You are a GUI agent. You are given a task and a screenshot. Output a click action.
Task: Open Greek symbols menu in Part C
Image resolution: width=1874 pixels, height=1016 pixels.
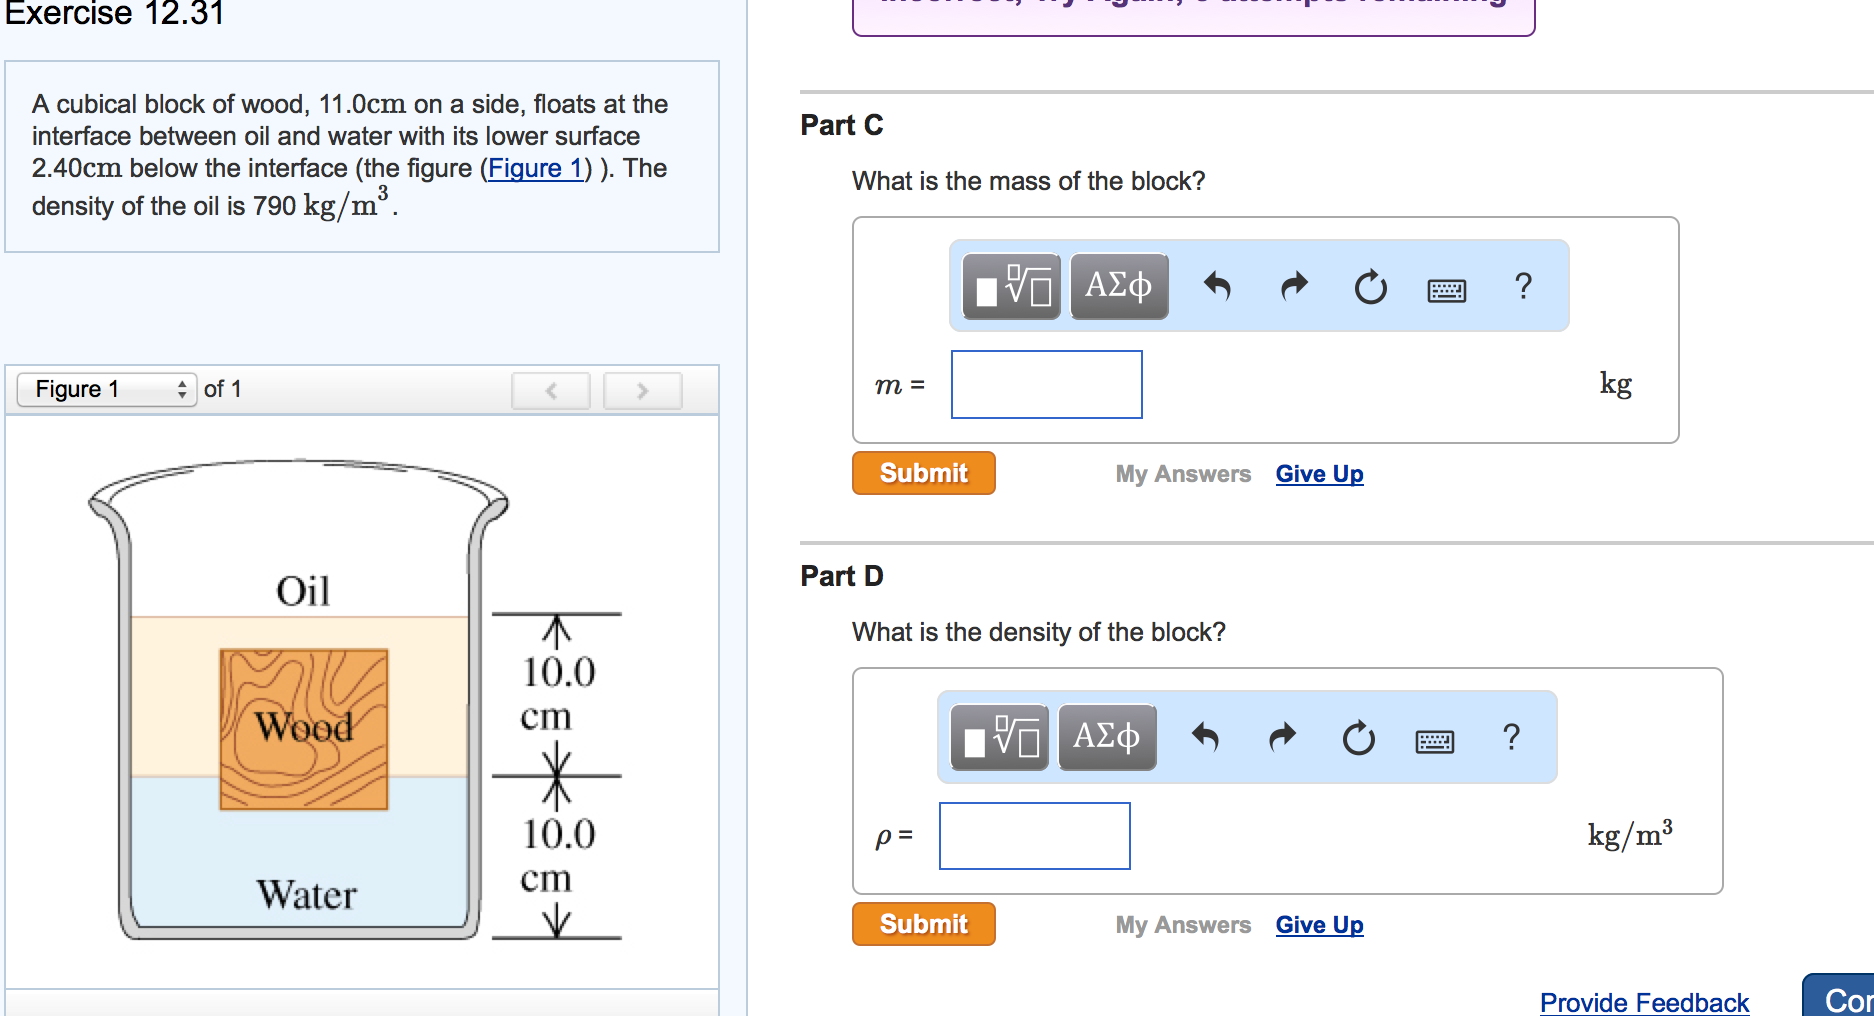tap(1119, 287)
